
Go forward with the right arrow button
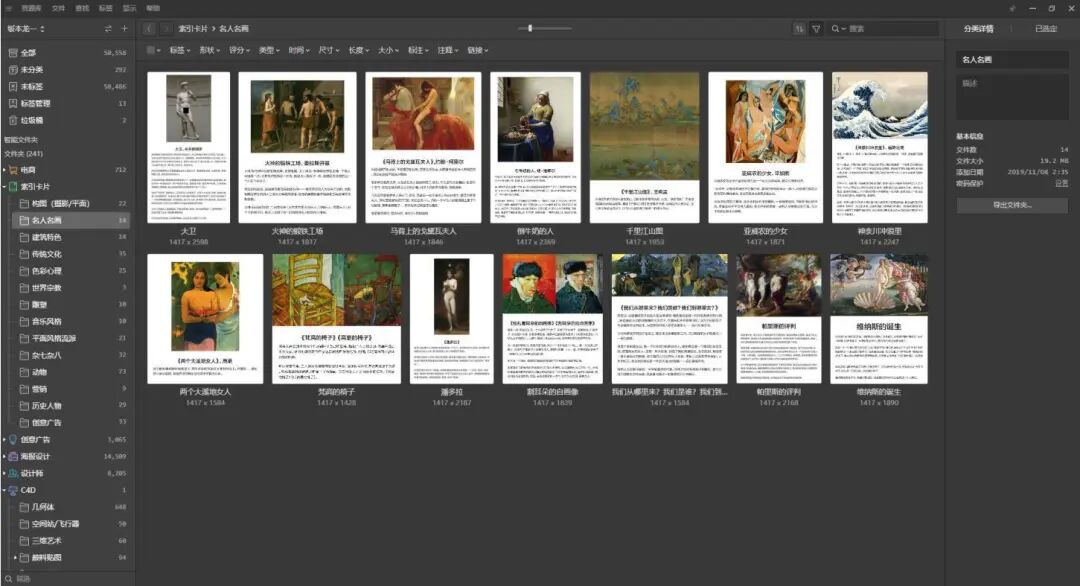click(x=165, y=29)
